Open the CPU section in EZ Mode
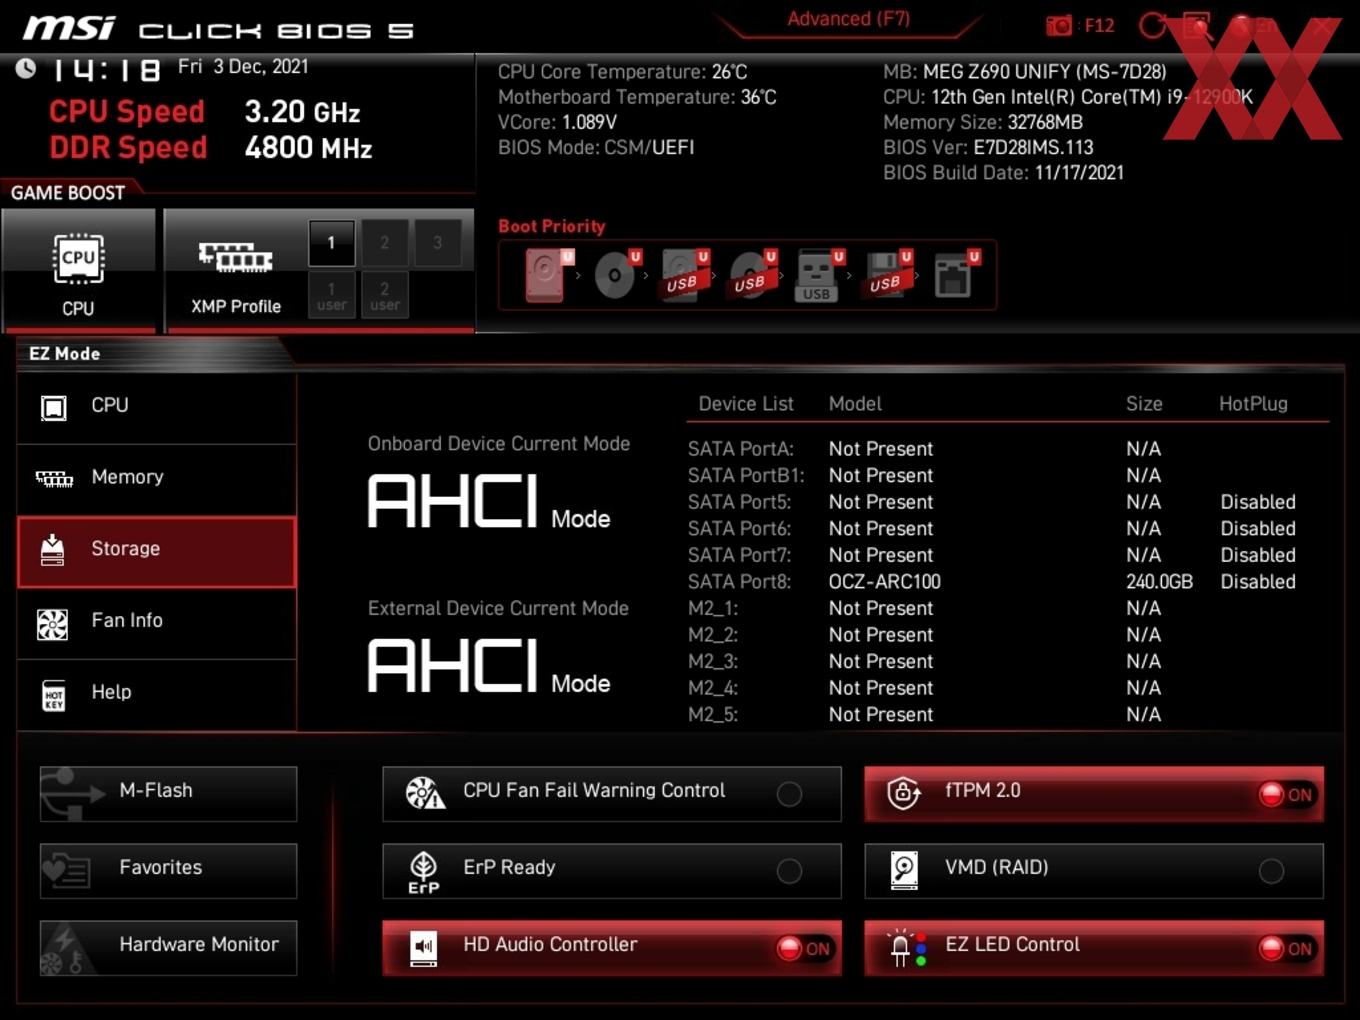 click(x=156, y=406)
